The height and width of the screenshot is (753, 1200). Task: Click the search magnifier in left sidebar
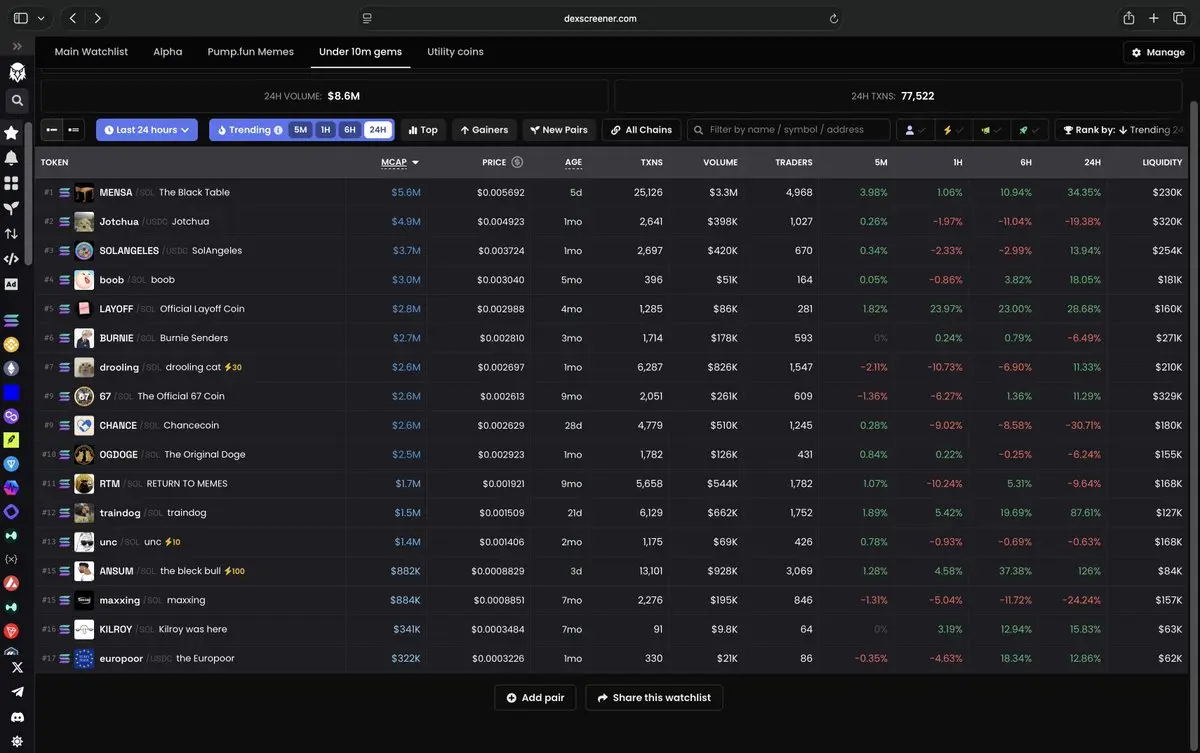pos(16,100)
